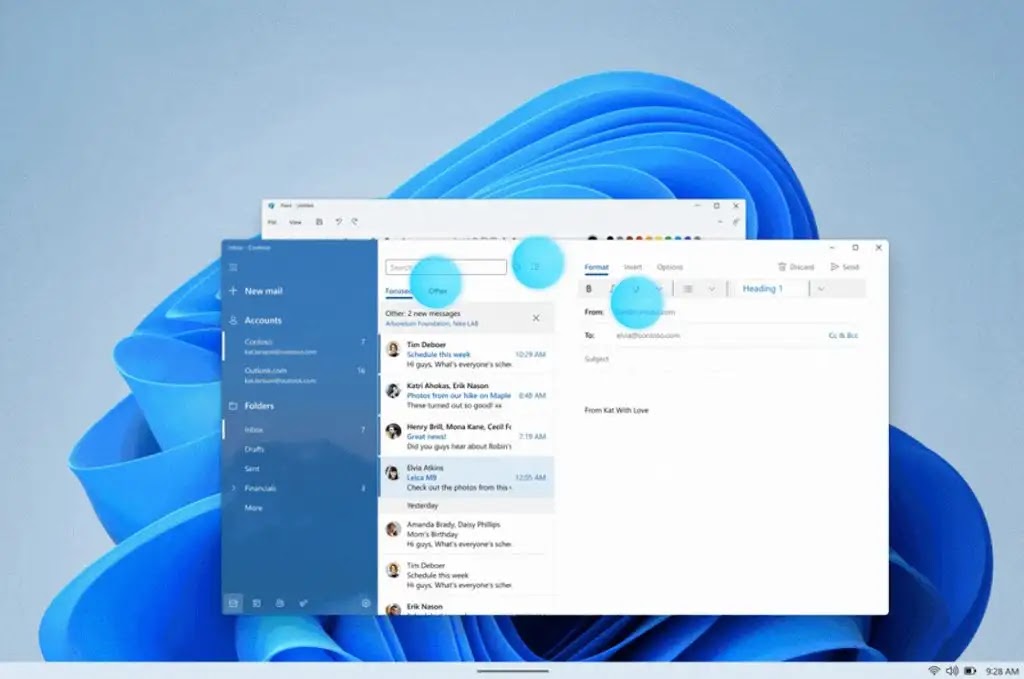Click the Subject field
Viewport: 1024px width, 679px height.
tap(722, 359)
